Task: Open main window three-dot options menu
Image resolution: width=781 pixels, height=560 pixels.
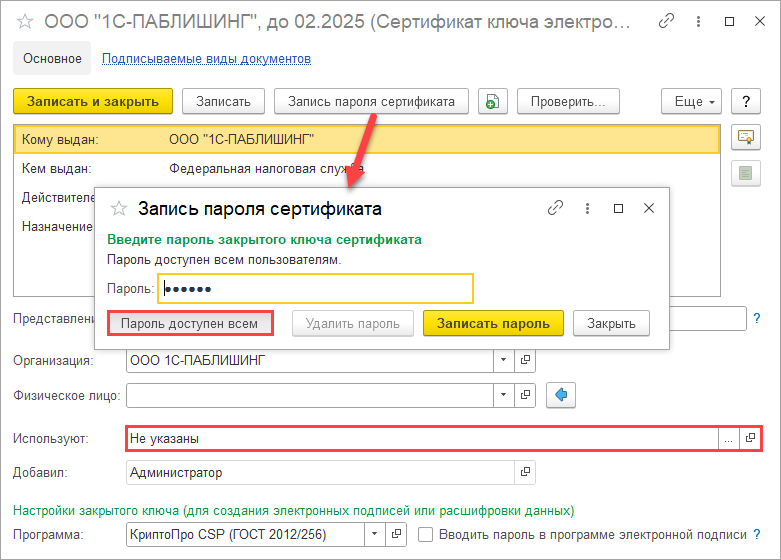Action: [x=698, y=21]
